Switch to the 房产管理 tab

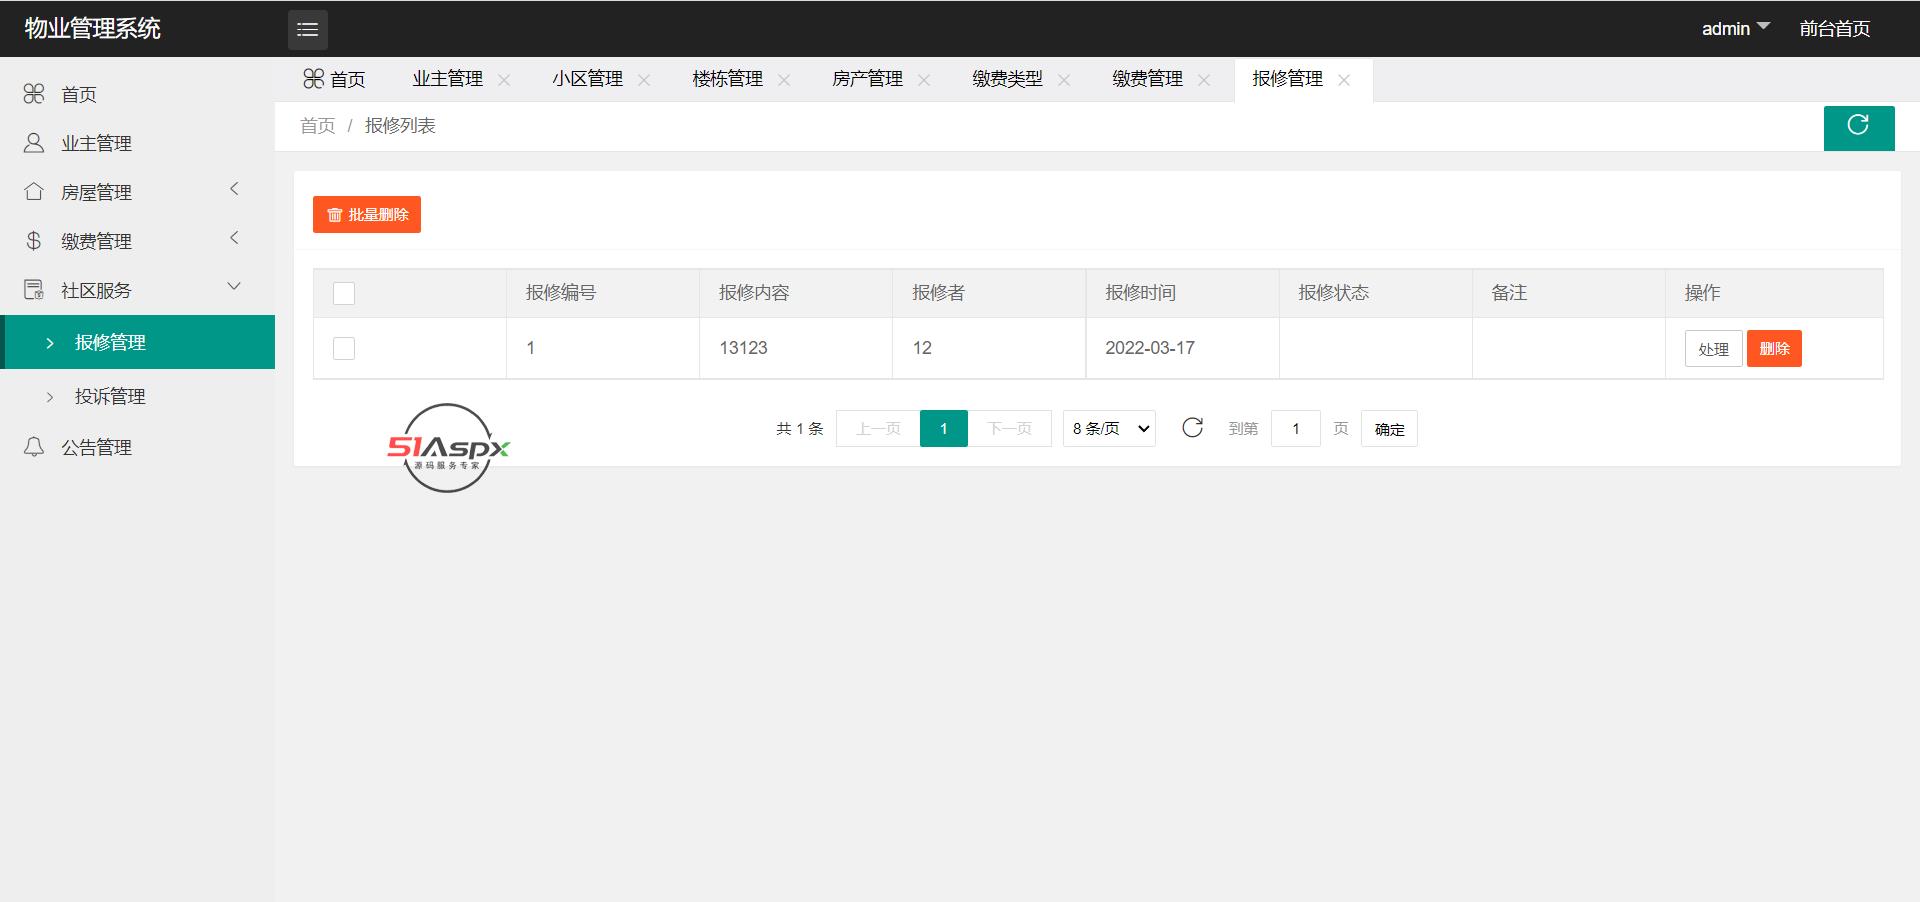pos(867,79)
